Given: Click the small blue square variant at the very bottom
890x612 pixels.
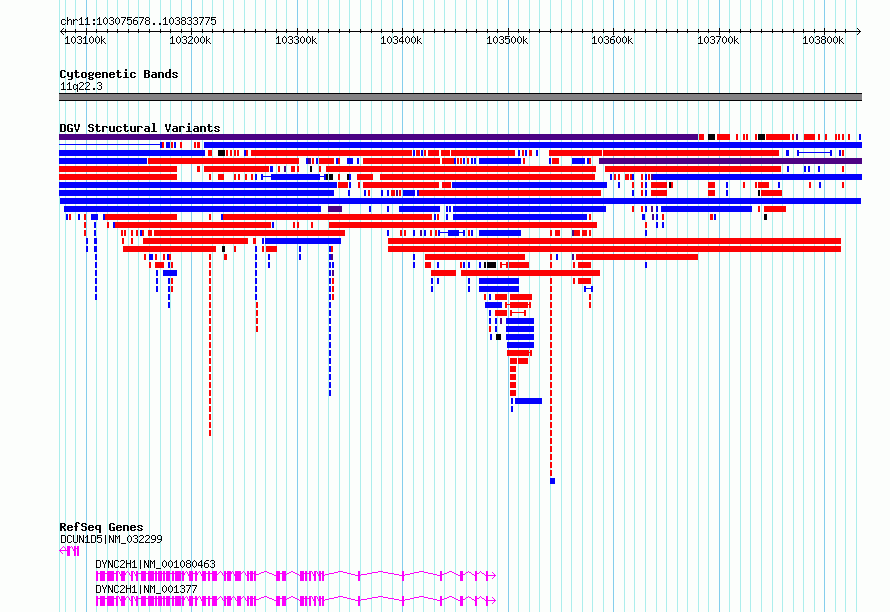Looking at the screenshot, I should pyautogui.click(x=552, y=481).
